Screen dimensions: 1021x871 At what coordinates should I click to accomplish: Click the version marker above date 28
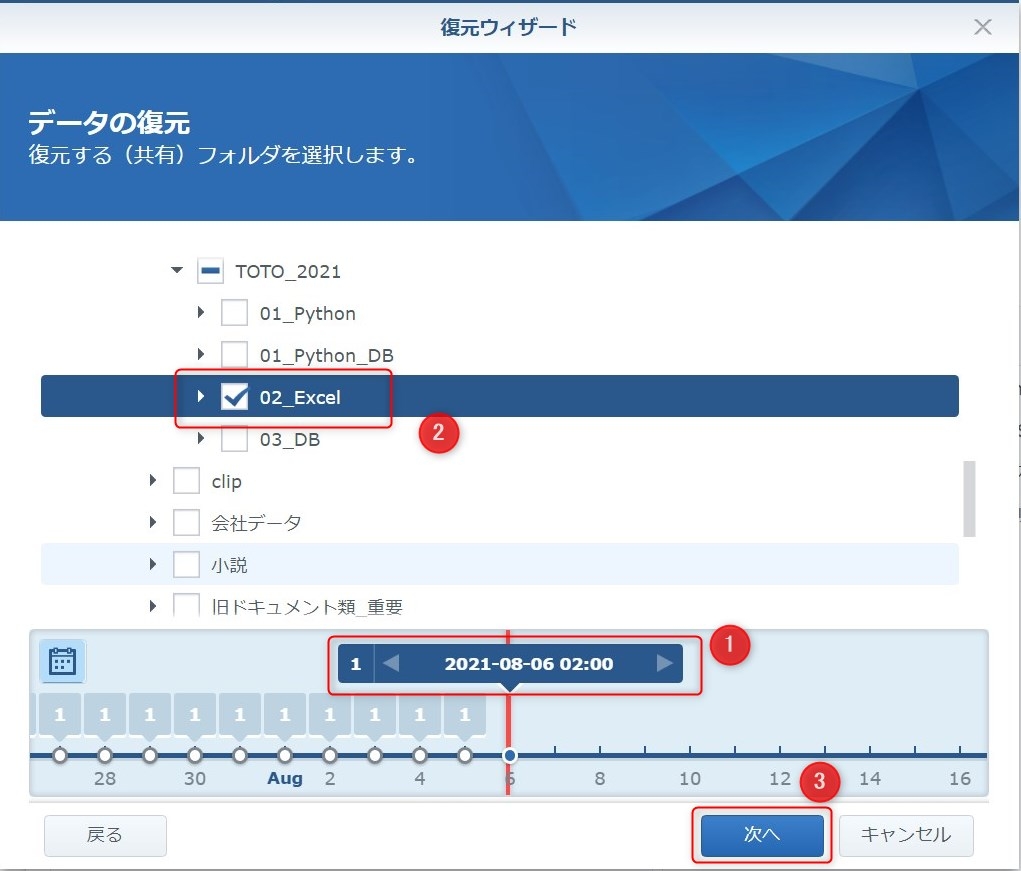click(x=105, y=715)
